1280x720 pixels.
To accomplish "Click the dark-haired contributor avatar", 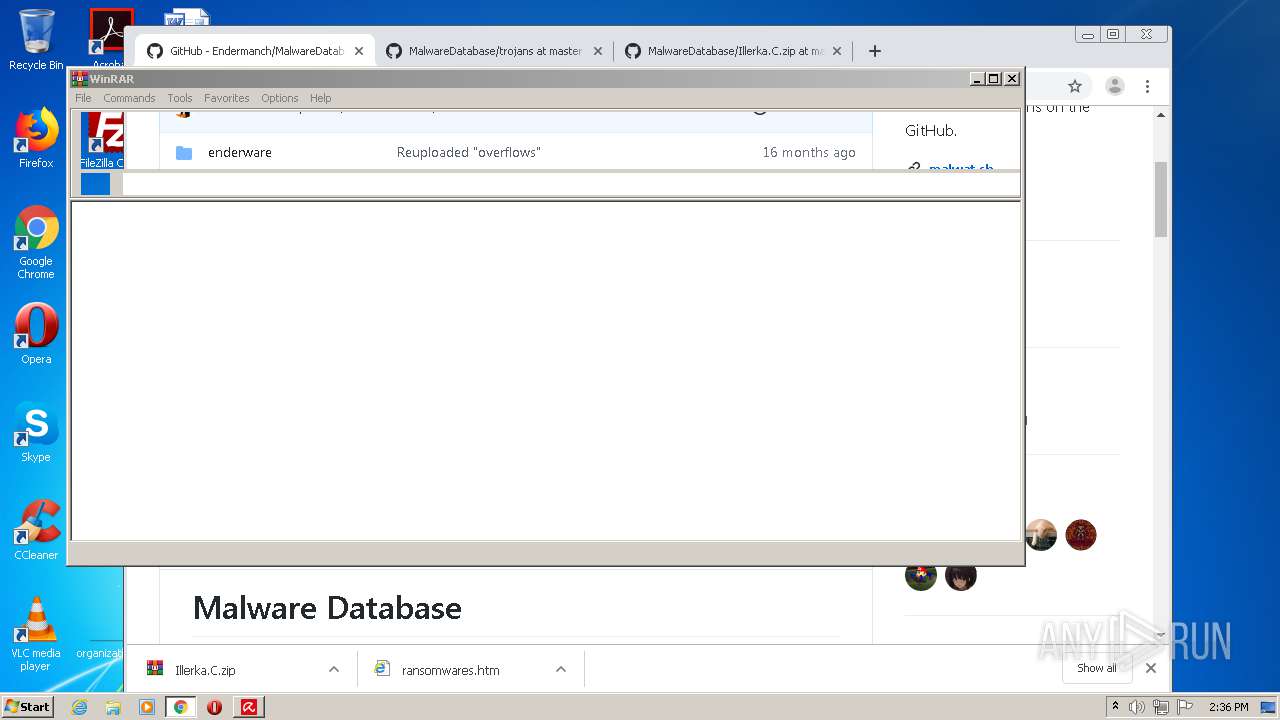I will point(961,575).
